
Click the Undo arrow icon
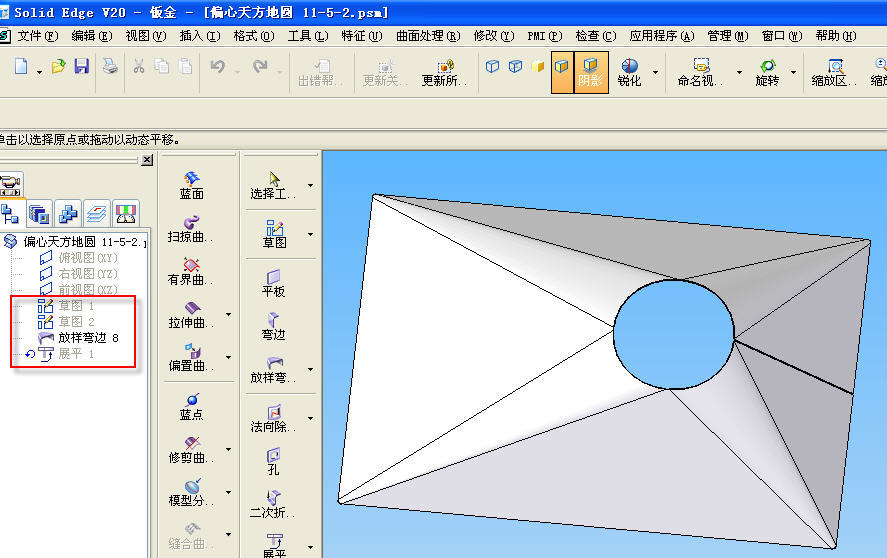(217, 67)
